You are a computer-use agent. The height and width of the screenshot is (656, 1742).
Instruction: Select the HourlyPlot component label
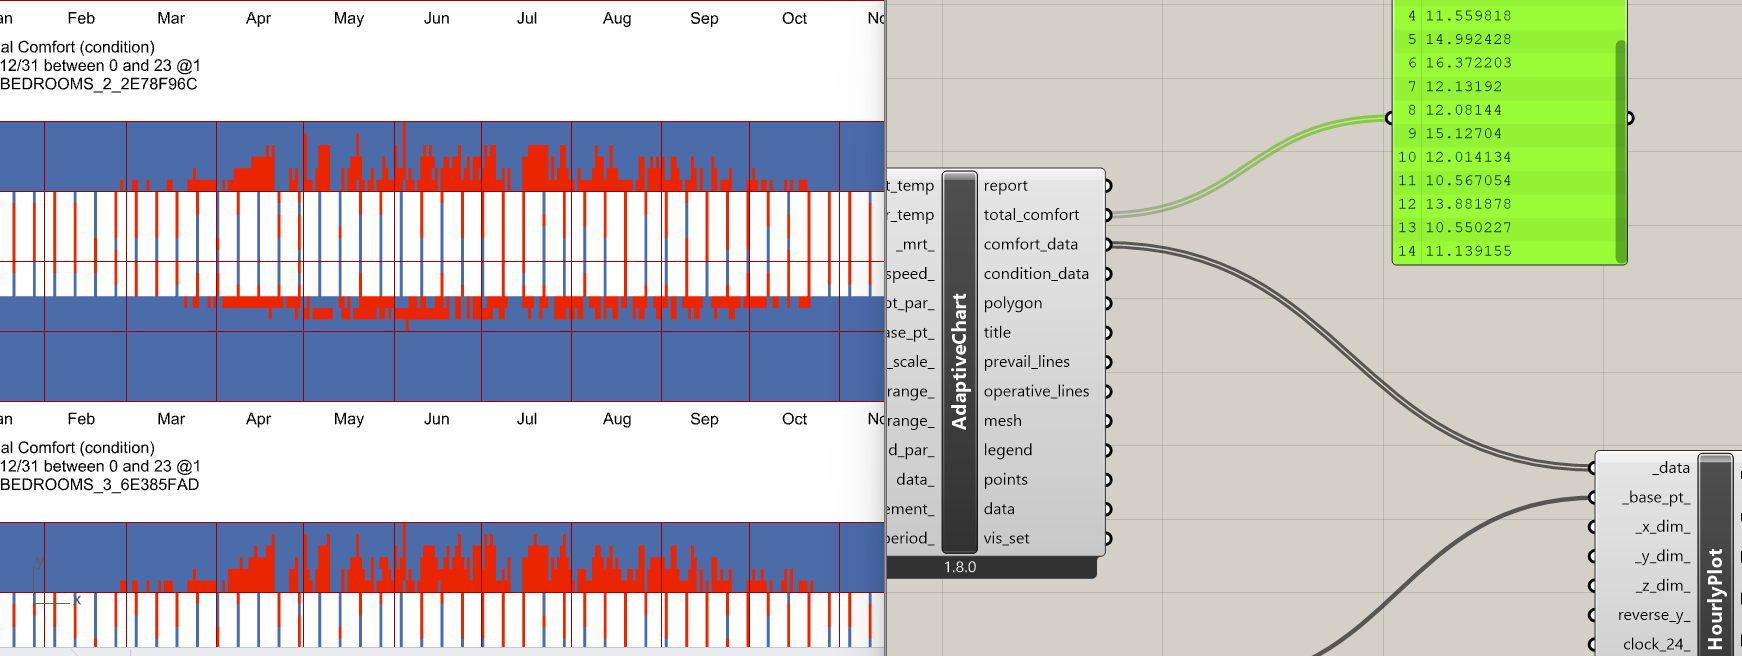(1715, 598)
